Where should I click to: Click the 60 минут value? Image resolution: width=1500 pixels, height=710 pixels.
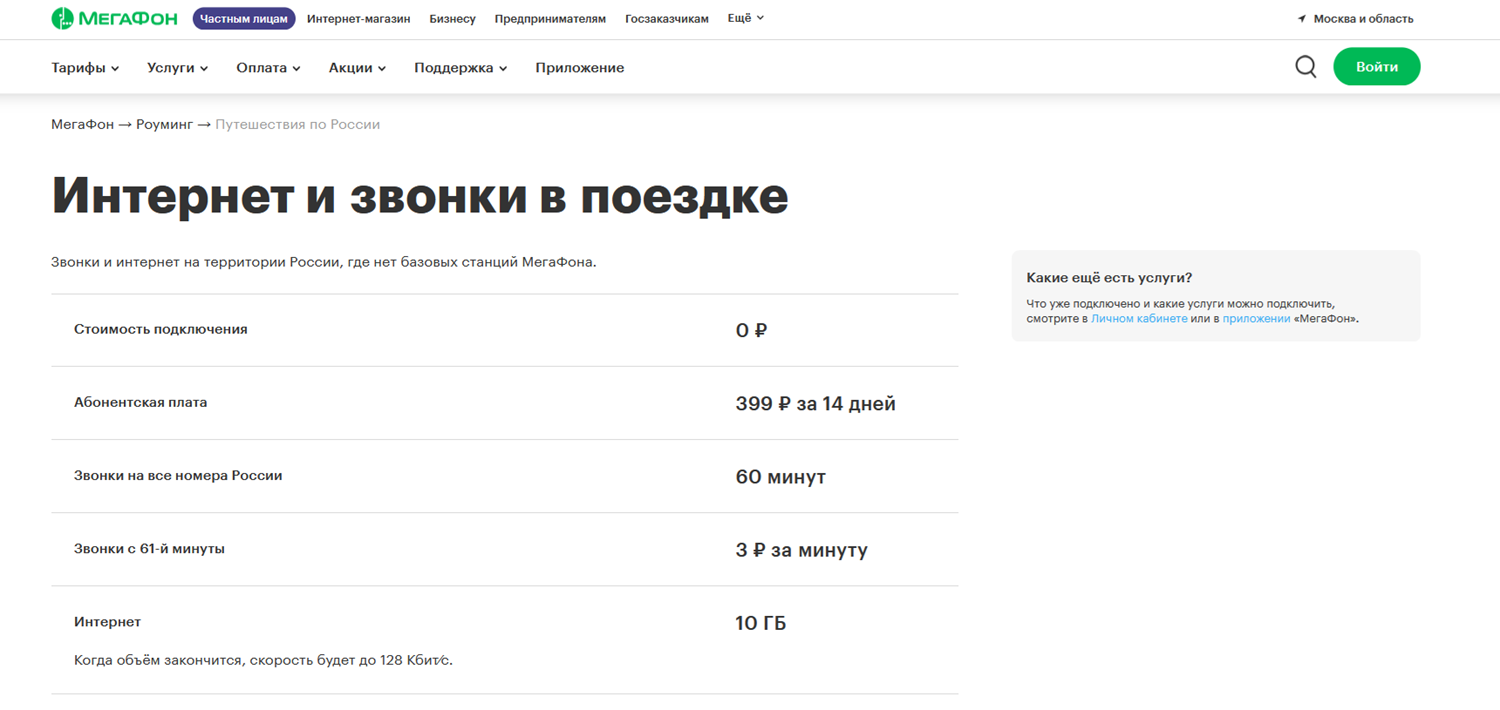[x=781, y=477]
